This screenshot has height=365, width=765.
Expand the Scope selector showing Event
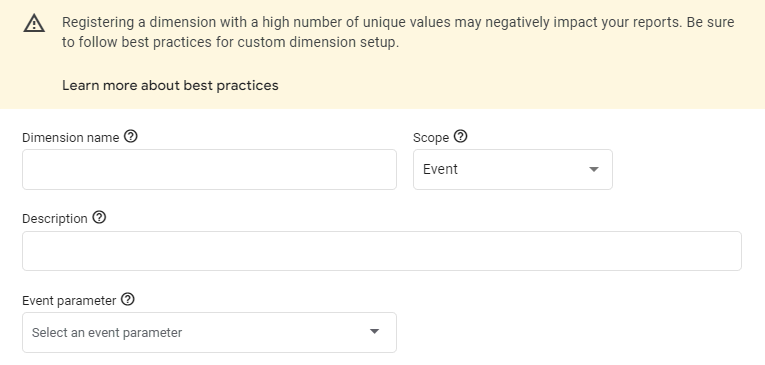click(x=513, y=169)
